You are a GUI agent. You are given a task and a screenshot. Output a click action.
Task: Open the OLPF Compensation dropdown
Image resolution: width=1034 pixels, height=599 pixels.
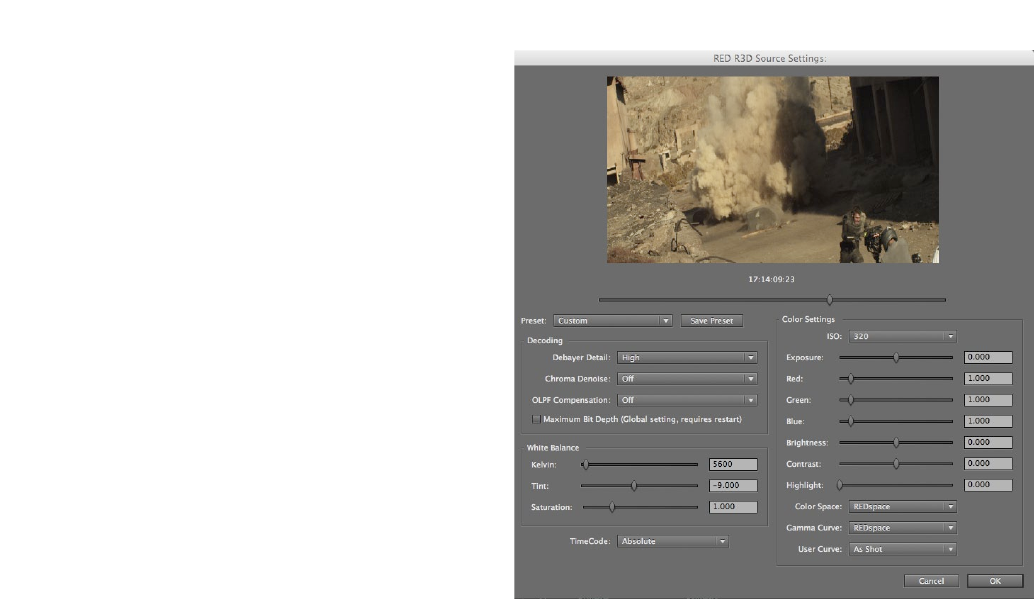pos(687,400)
